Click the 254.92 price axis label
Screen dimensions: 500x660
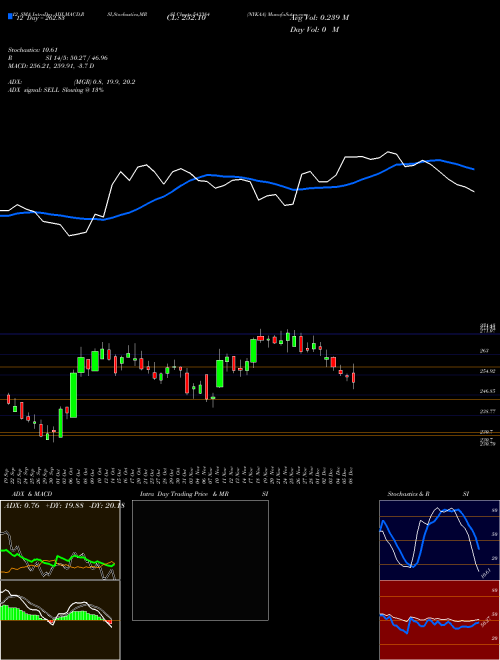tap(487, 371)
